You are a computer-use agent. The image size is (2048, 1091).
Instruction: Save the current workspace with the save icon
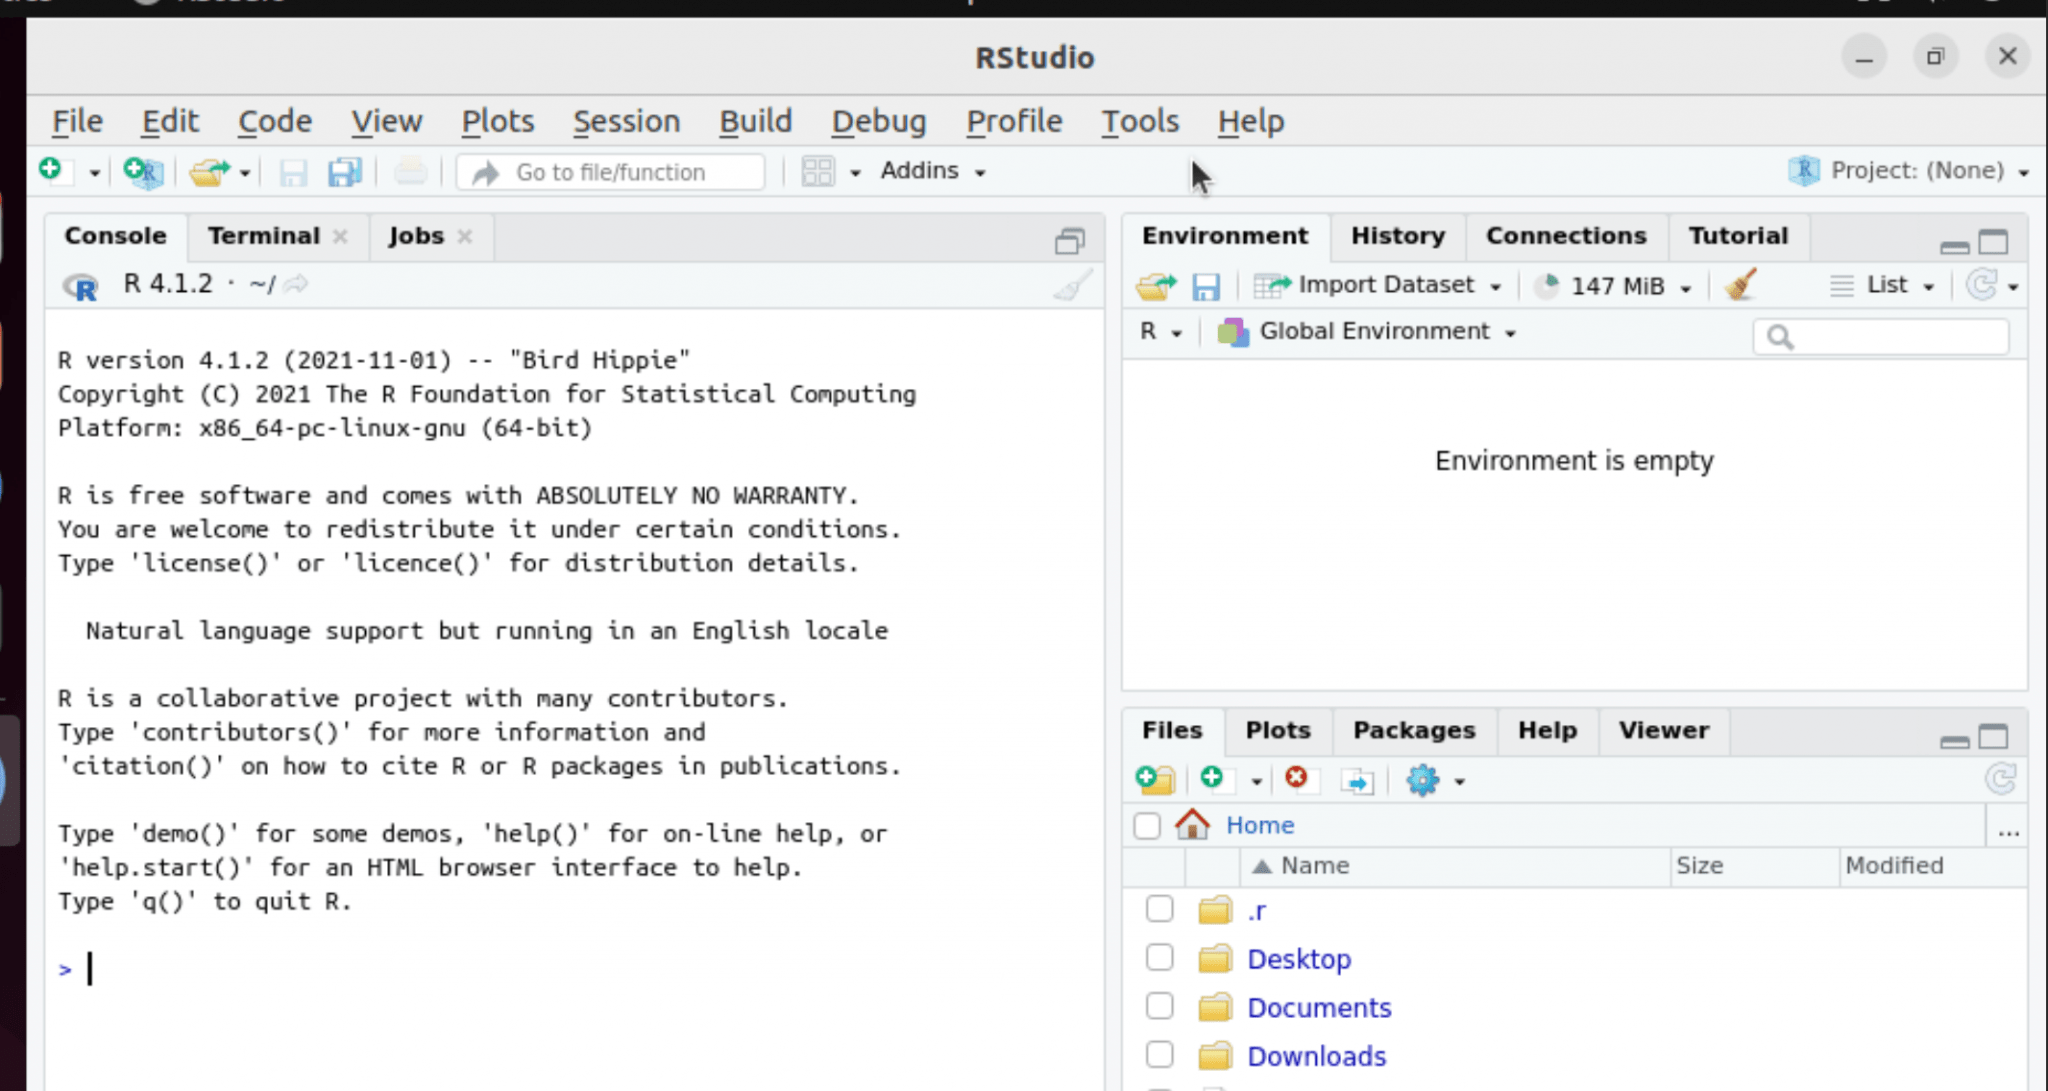click(1207, 285)
